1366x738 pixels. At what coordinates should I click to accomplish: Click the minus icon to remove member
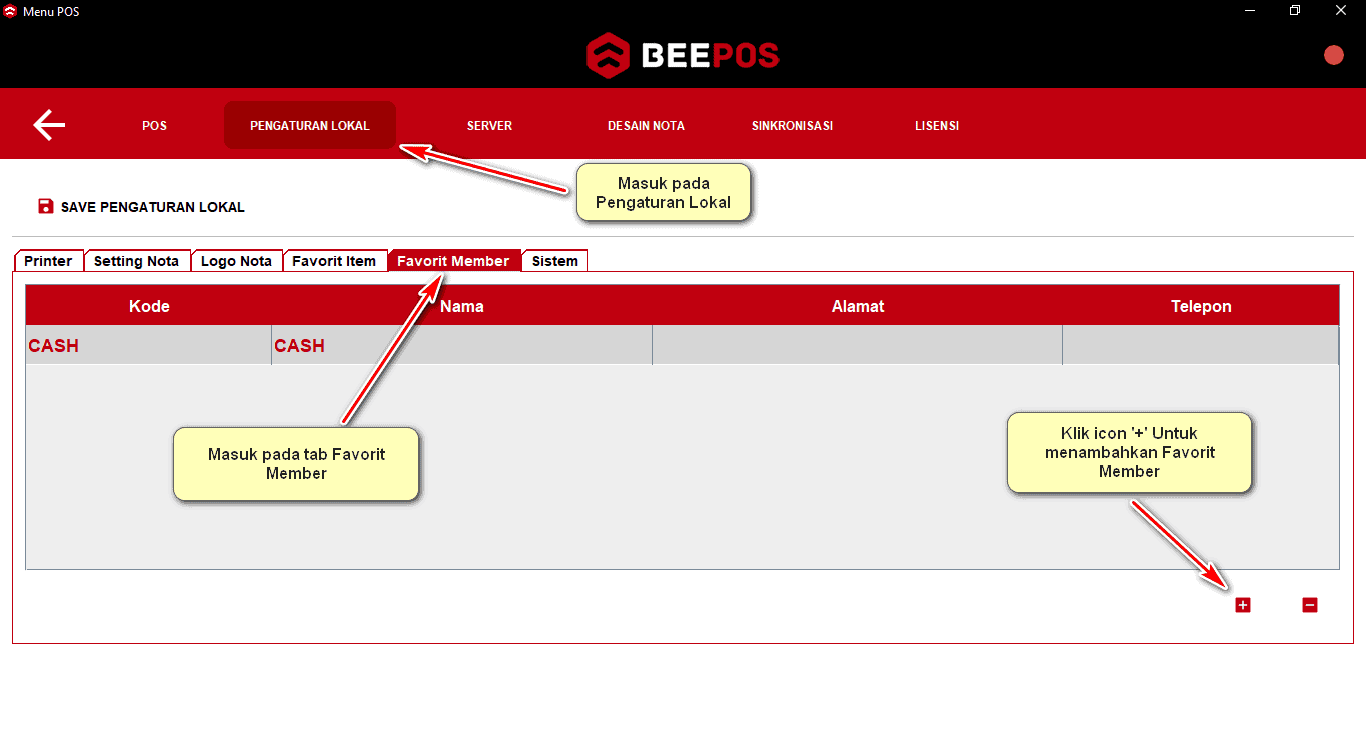(x=1309, y=605)
